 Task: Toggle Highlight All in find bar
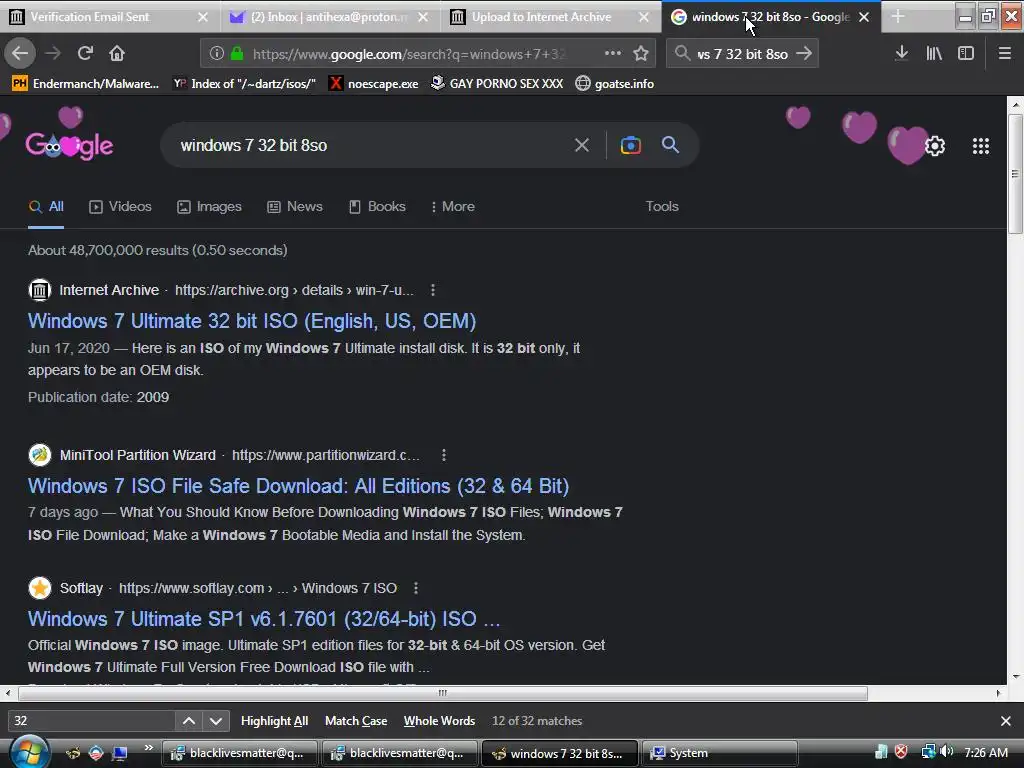[274, 721]
